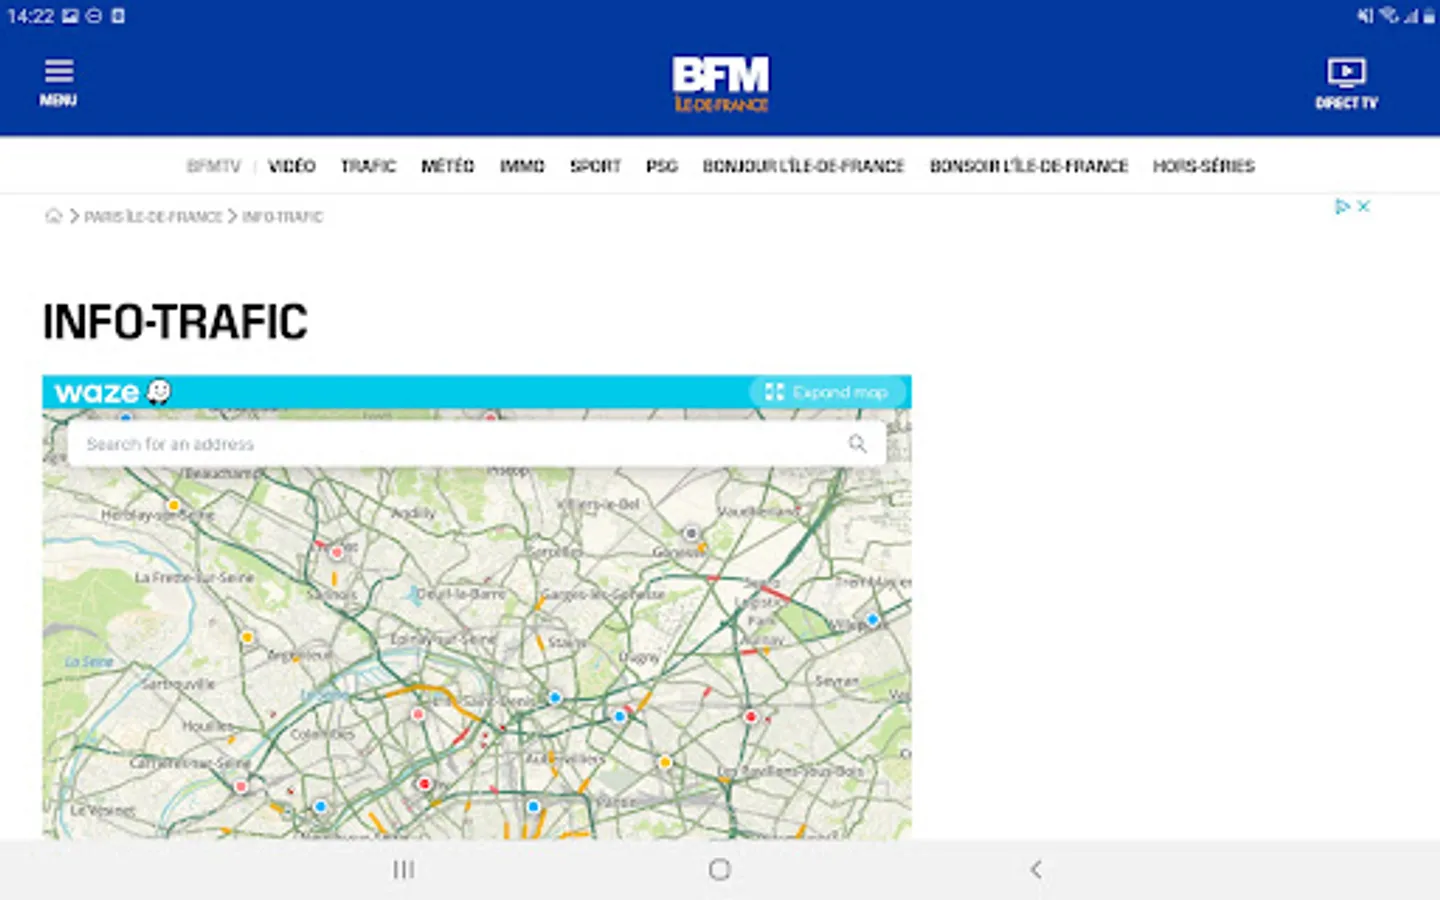The height and width of the screenshot is (900, 1440).
Task: Open the VIDÉO tab
Action: click(292, 166)
